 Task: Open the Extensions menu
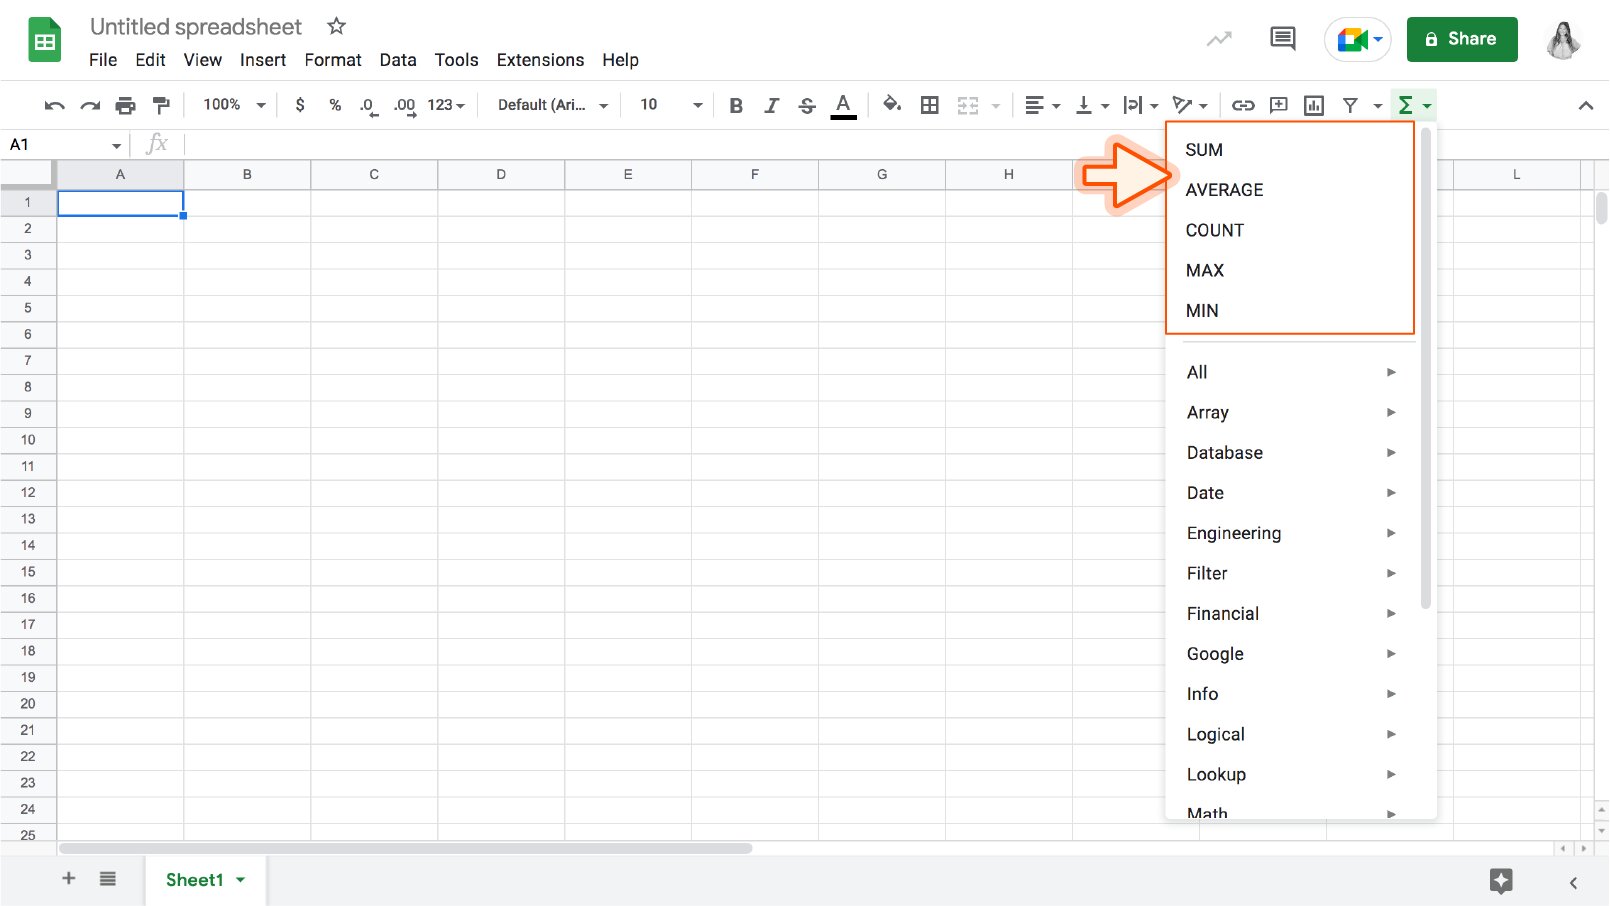click(540, 60)
